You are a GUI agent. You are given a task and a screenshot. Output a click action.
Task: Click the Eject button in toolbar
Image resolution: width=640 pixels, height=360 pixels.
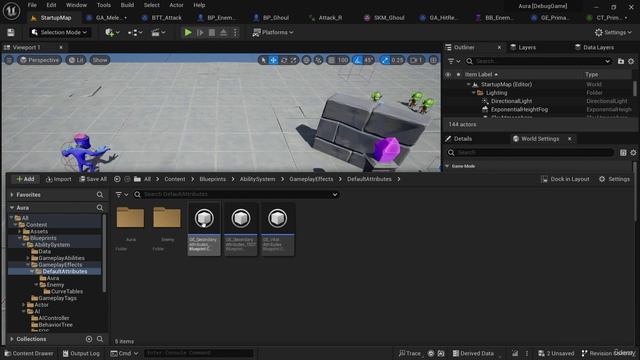coord(223,32)
